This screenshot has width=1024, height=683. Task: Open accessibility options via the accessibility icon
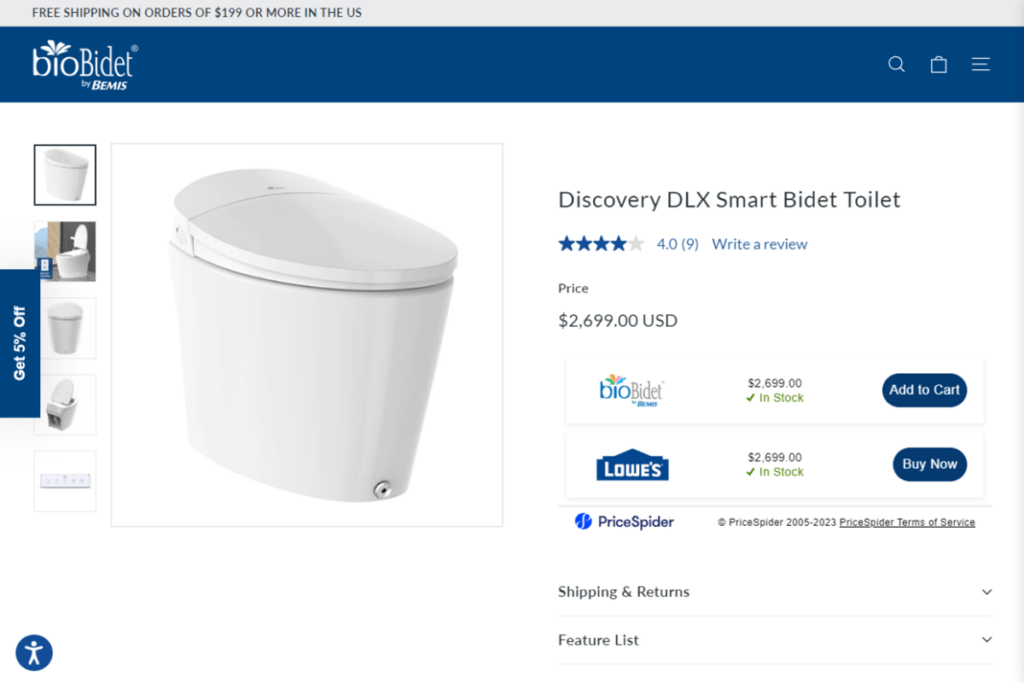pyautogui.click(x=33, y=652)
